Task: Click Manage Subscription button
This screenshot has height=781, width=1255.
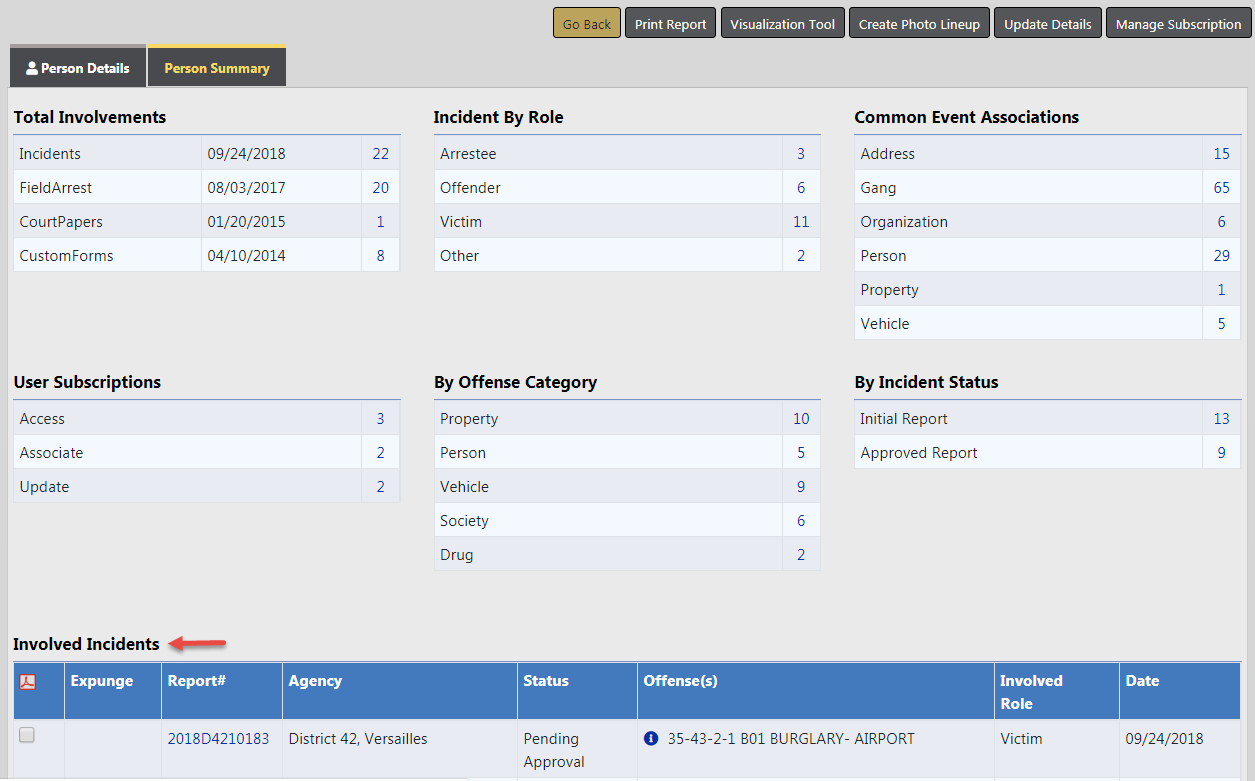Action: pyautogui.click(x=1178, y=24)
